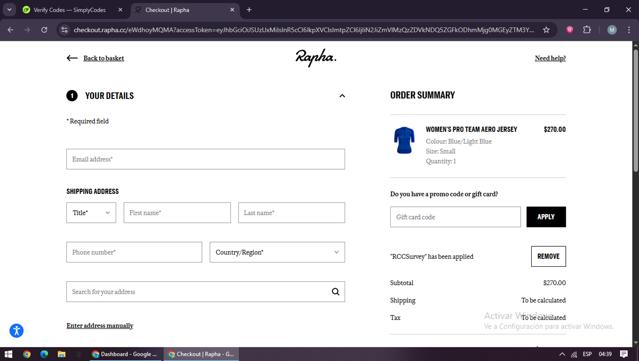Open the Back to basket link
Viewport: 639px width, 361px height.
tap(104, 58)
